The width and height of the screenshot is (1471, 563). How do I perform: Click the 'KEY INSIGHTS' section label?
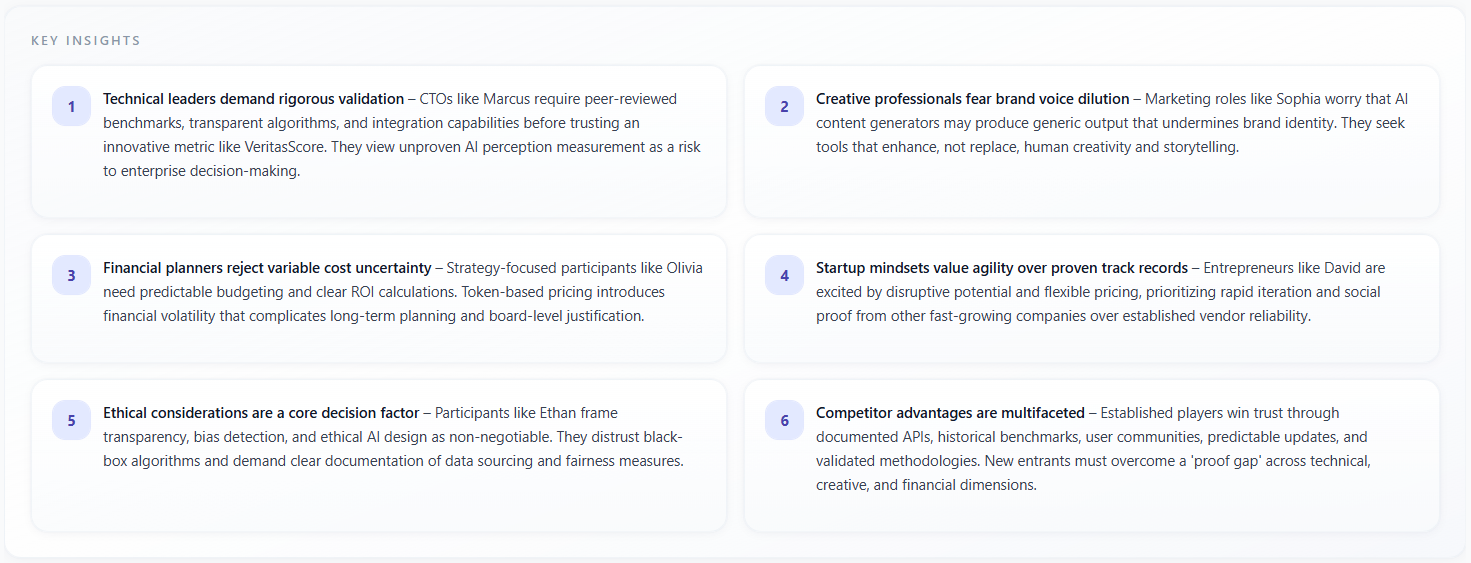(86, 41)
